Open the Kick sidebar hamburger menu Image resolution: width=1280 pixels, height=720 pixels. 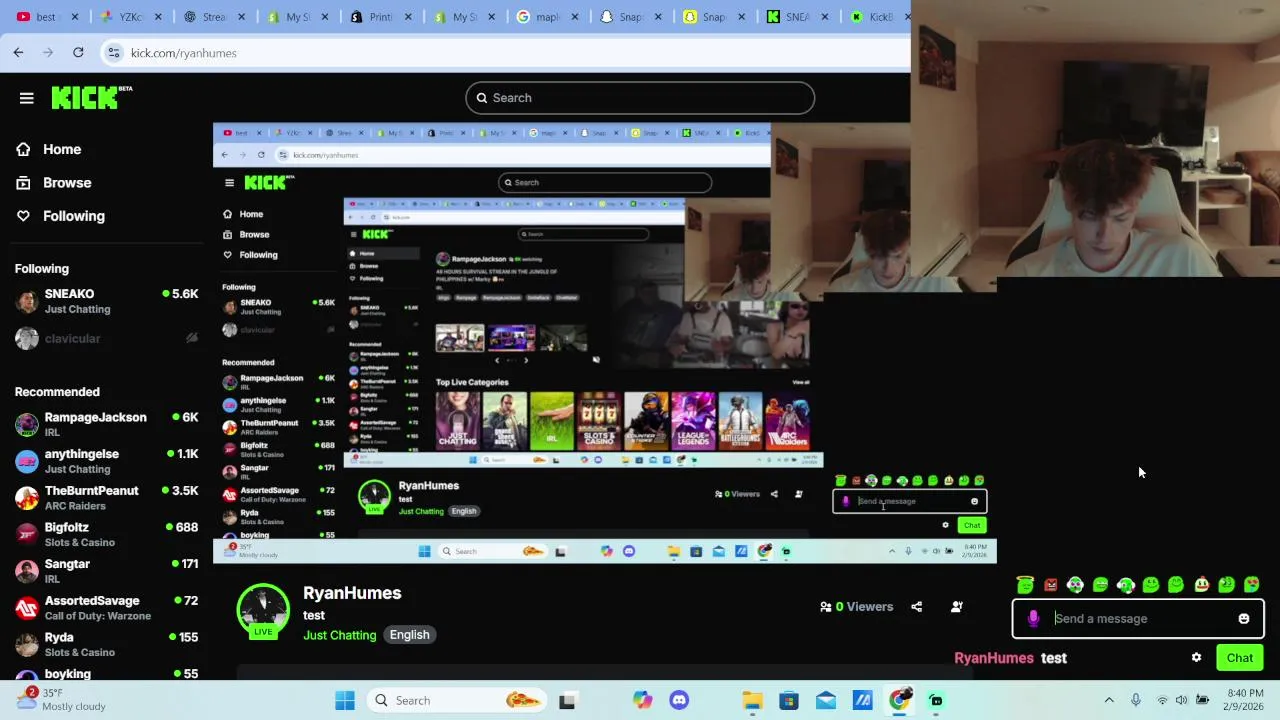(x=27, y=98)
